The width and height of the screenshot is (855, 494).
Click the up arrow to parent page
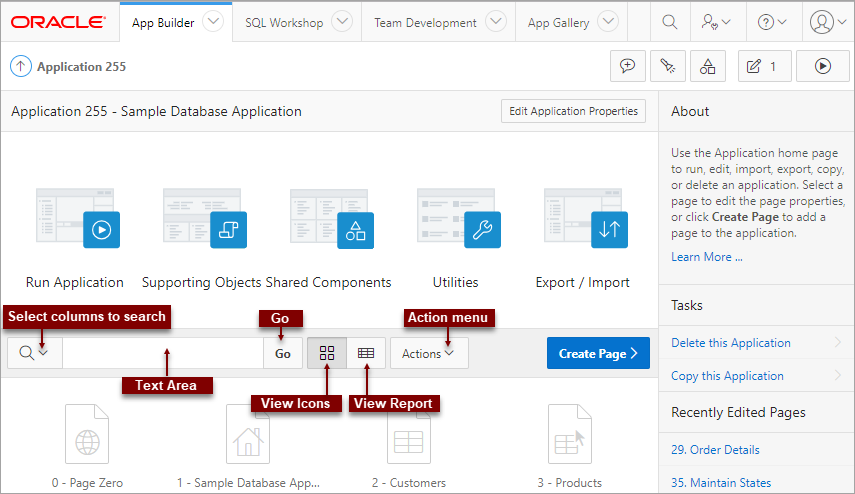(x=21, y=67)
